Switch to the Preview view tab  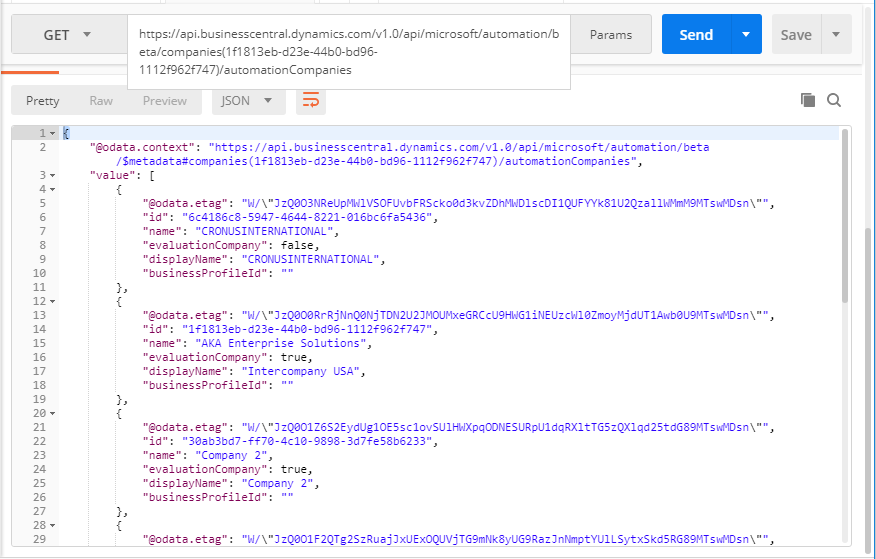tap(165, 101)
